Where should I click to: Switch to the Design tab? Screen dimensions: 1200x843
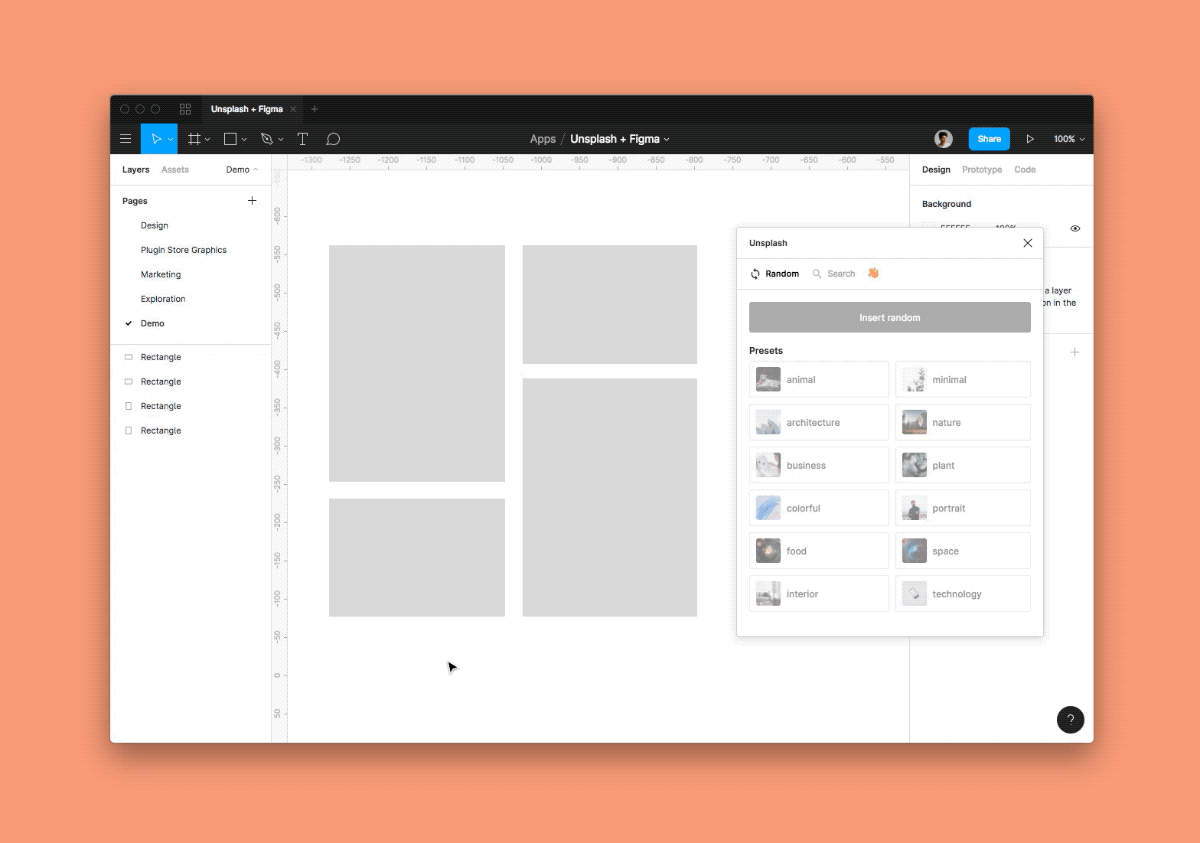click(936, 170)
